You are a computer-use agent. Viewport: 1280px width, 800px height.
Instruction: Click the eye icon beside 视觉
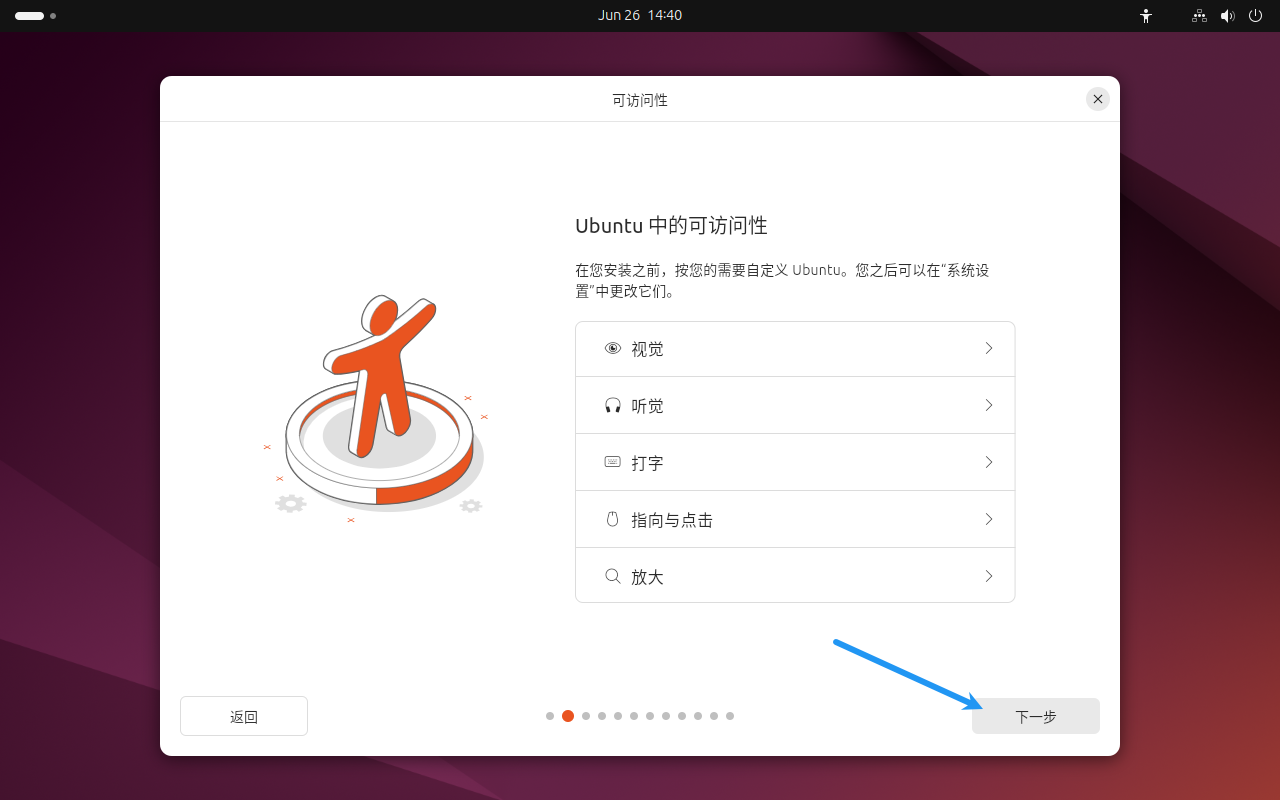(x=613, y=349)
